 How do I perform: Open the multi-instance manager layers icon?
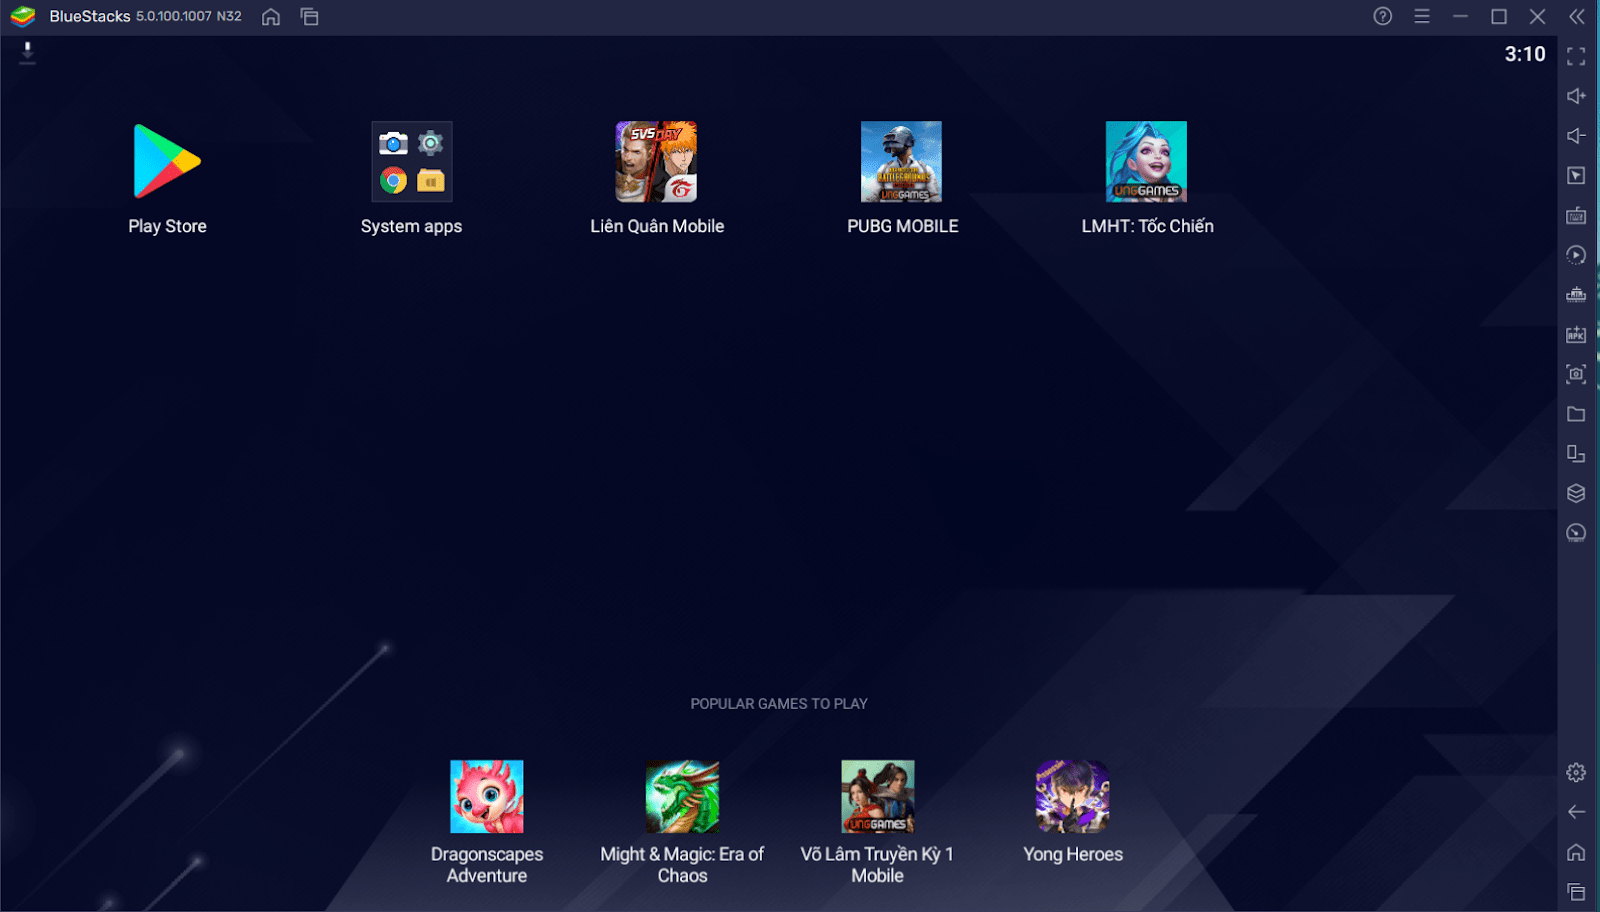(x=1576, y=493)
